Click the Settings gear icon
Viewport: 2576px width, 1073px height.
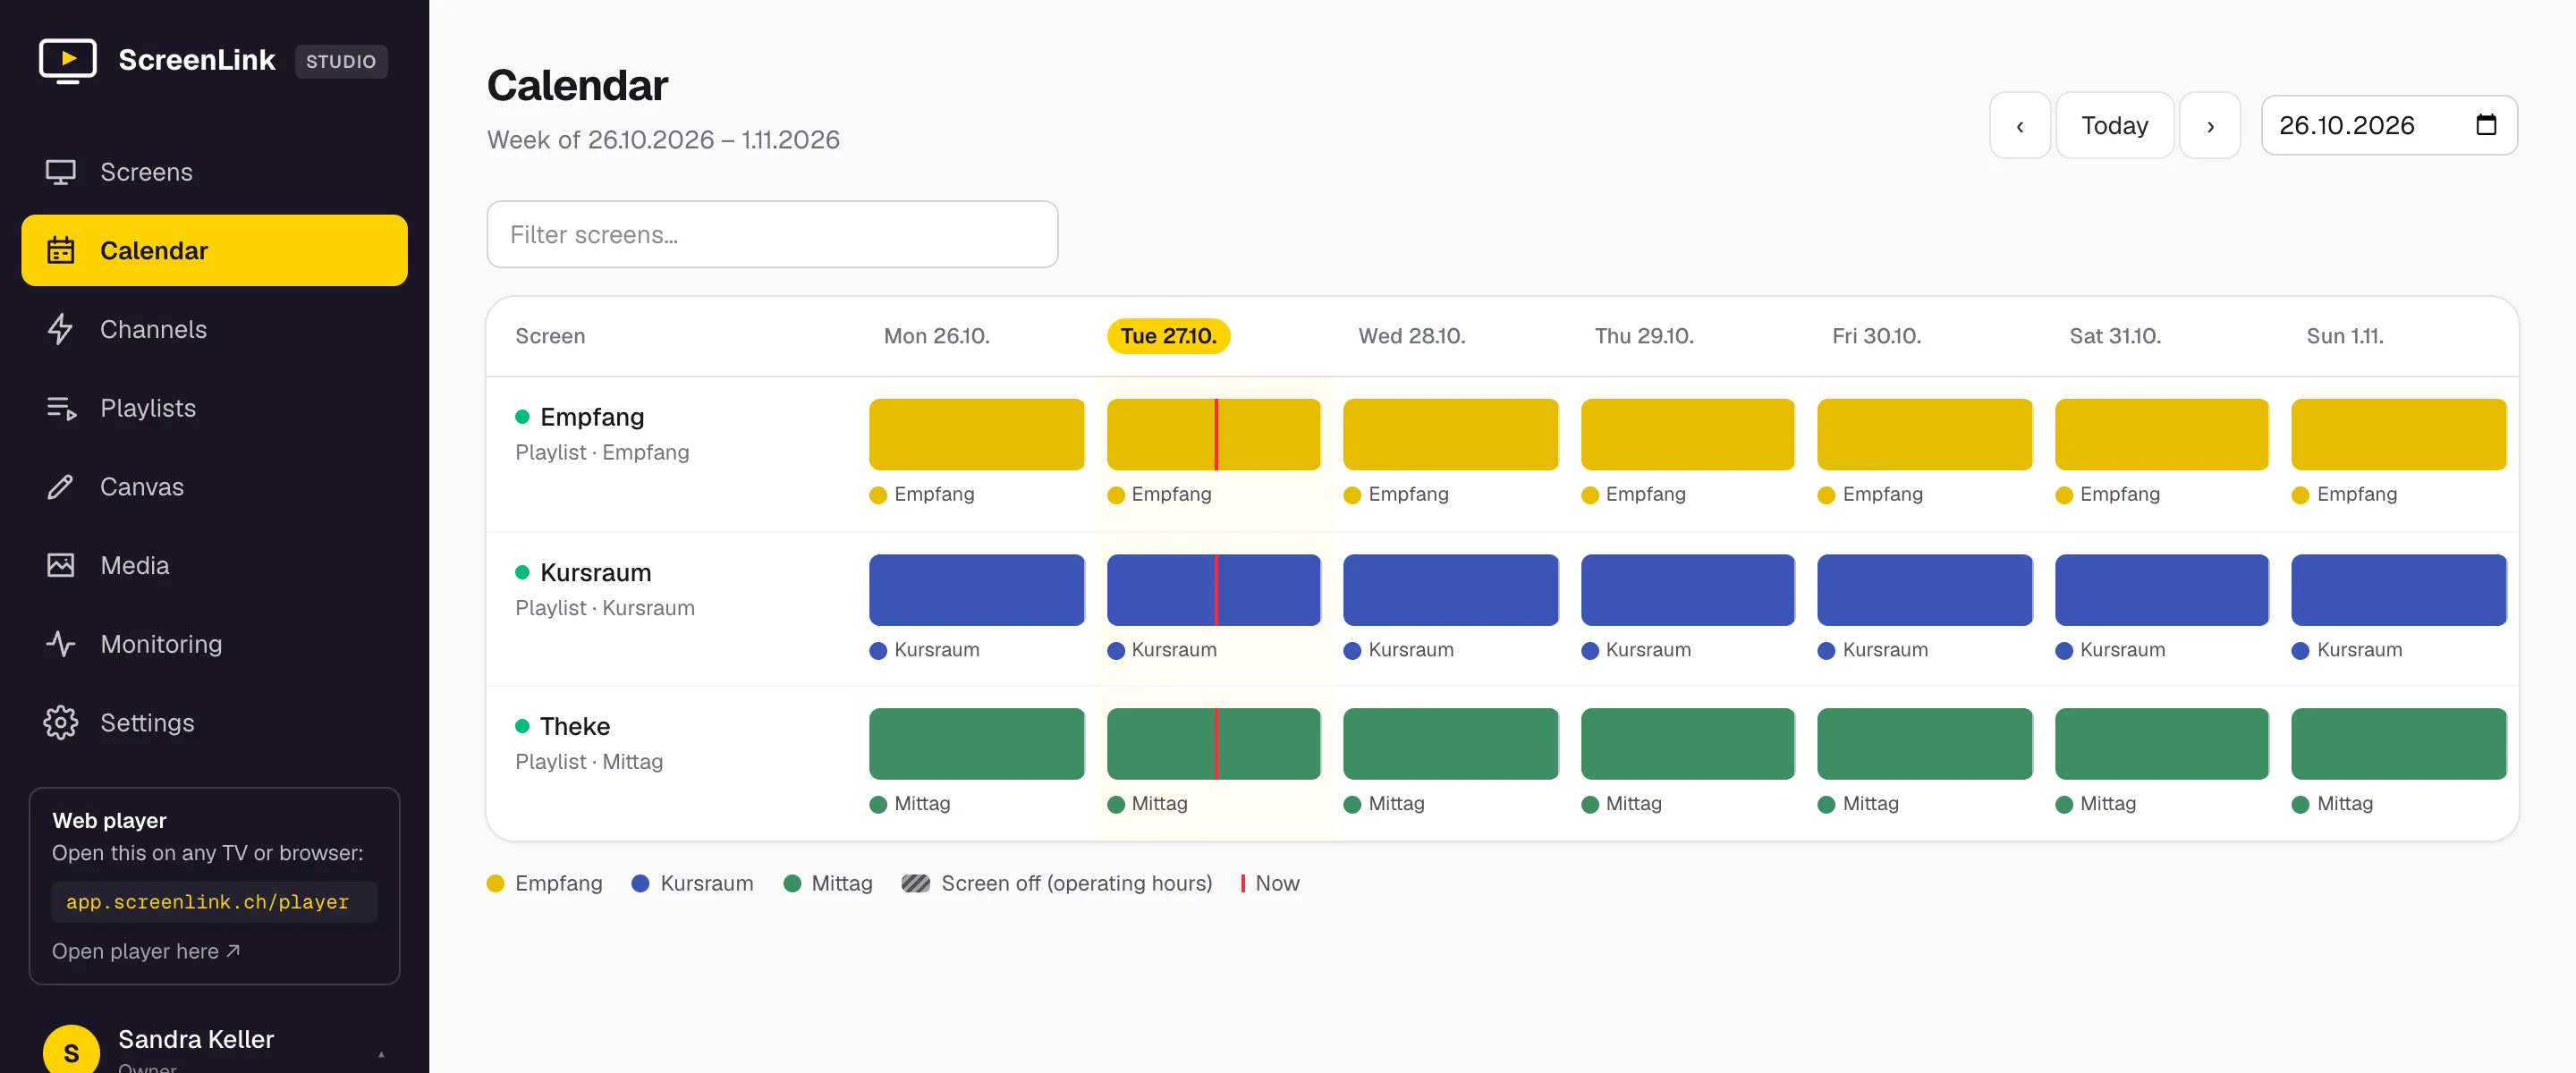(x=60, y=722)
